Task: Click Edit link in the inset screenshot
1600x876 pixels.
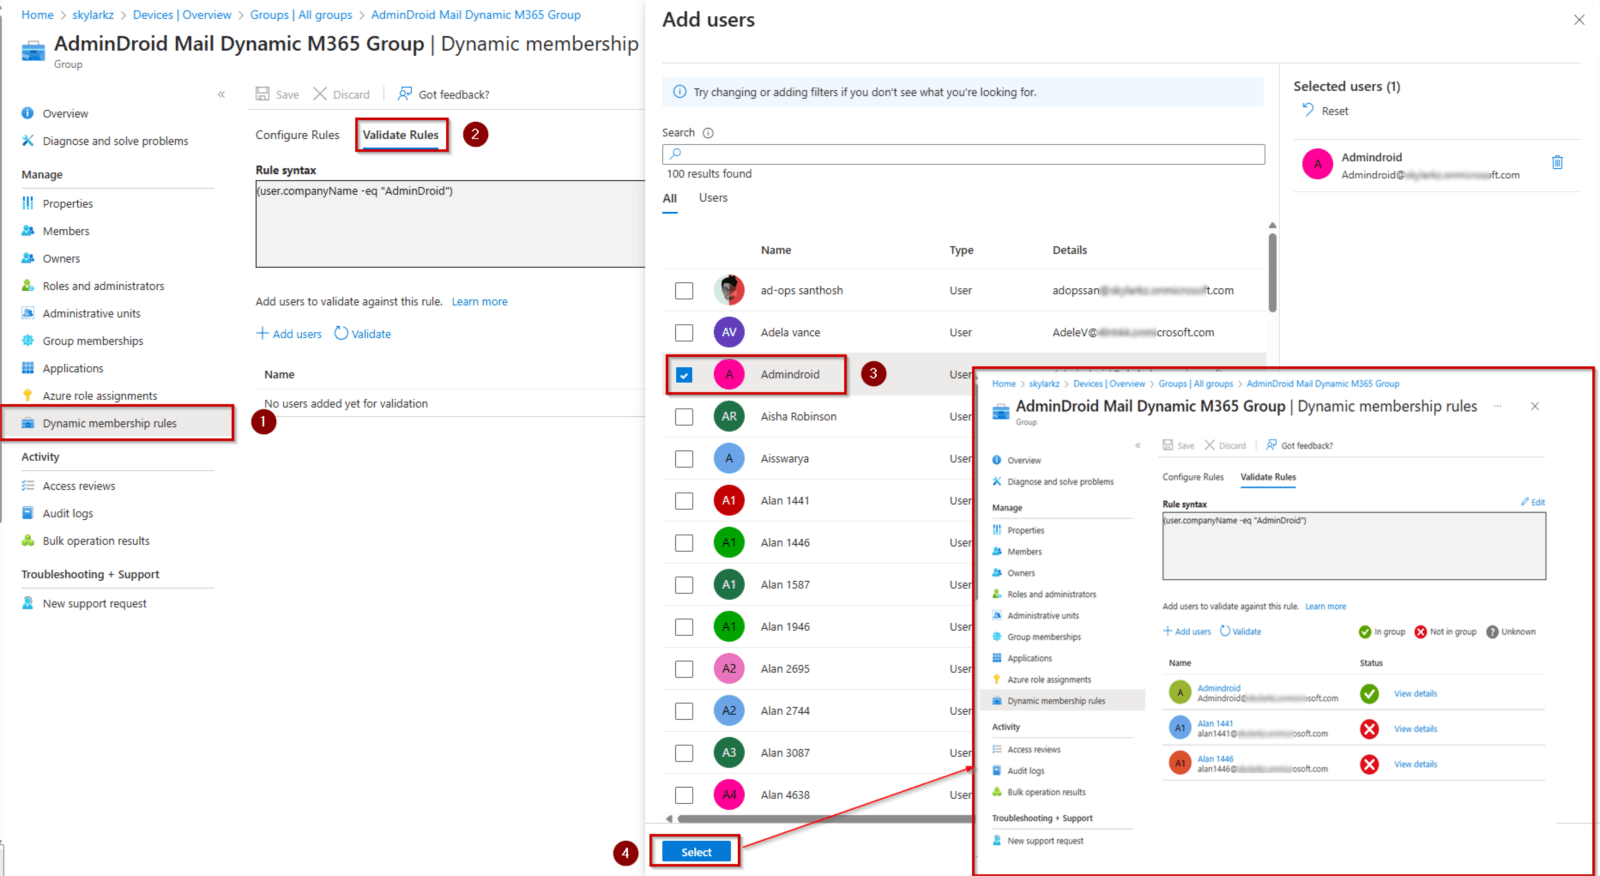Action: click(x=1533, y=502)
